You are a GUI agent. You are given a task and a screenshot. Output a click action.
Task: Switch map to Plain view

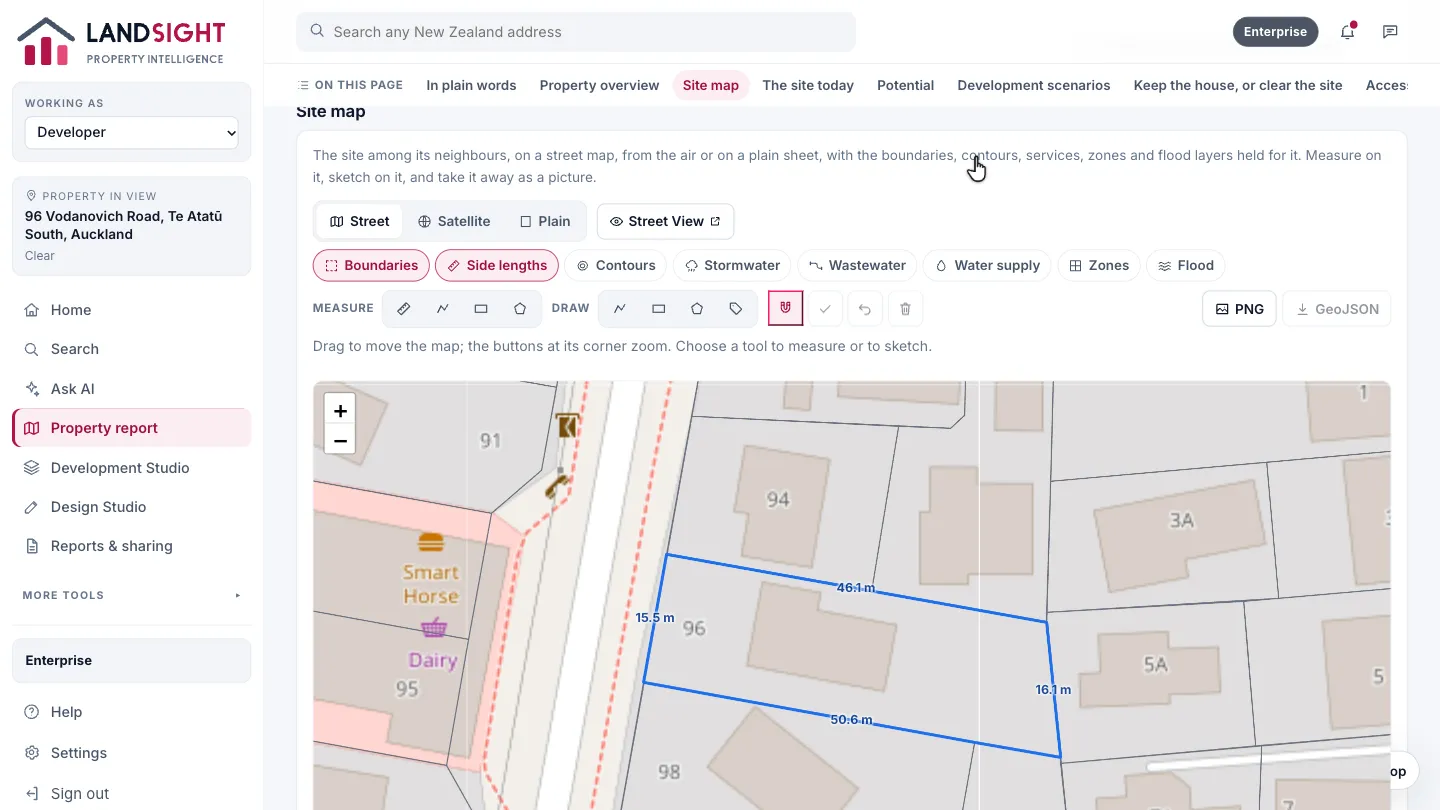click(545, 221)
